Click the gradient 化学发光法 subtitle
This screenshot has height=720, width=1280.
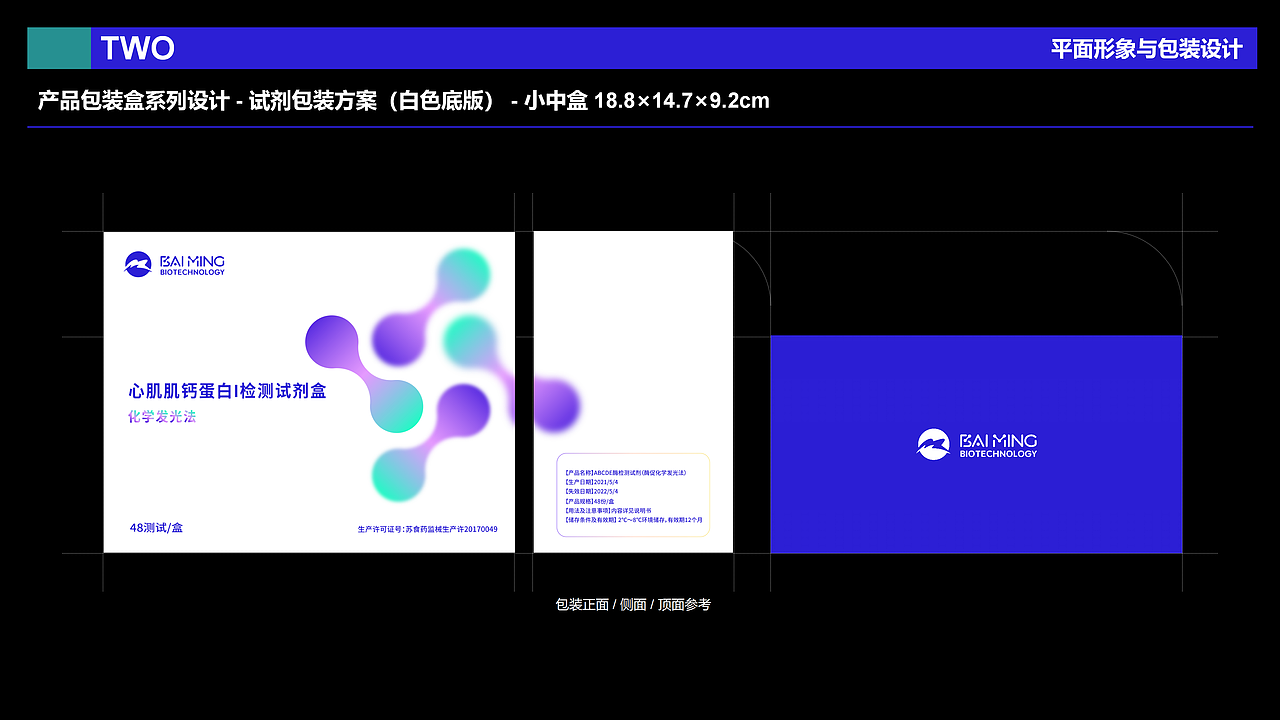coord(160,417)
